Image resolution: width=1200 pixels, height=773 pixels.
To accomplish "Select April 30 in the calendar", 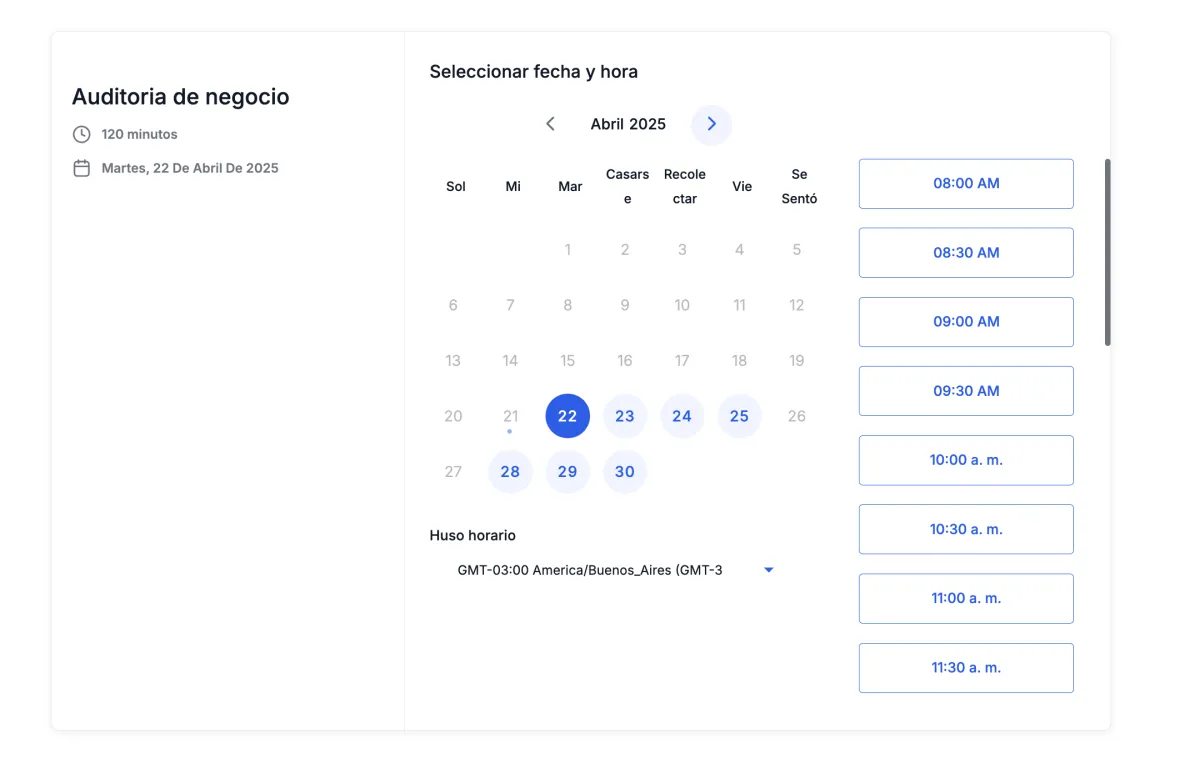I will pyautogui.click(x=625, y=472).
